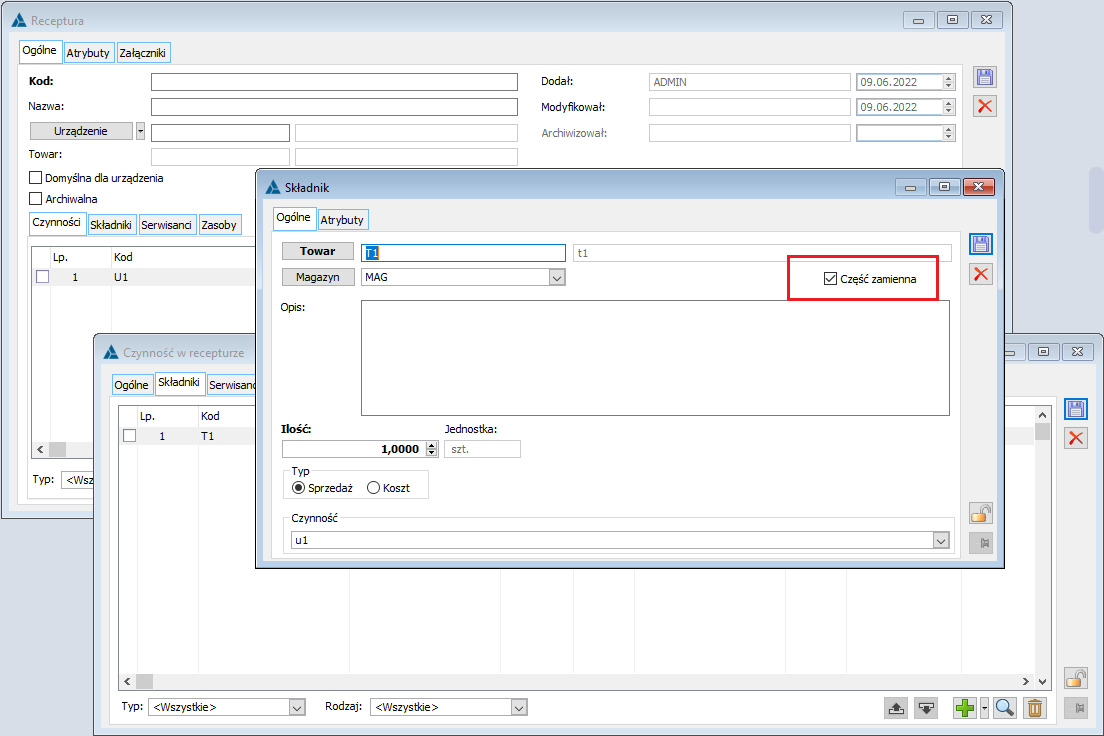The height and width of the screenshot is (736, 1104).
Task: Tick the Archiwalna checkbox
Action: click(37, 199)
